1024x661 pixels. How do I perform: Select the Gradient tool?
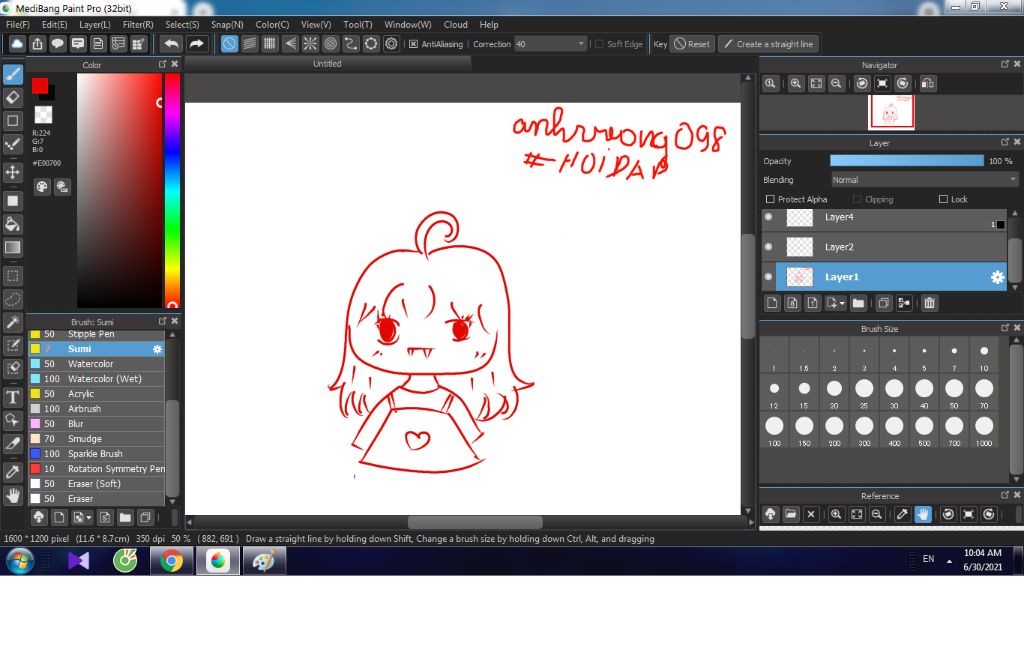(x=12, y=248)
